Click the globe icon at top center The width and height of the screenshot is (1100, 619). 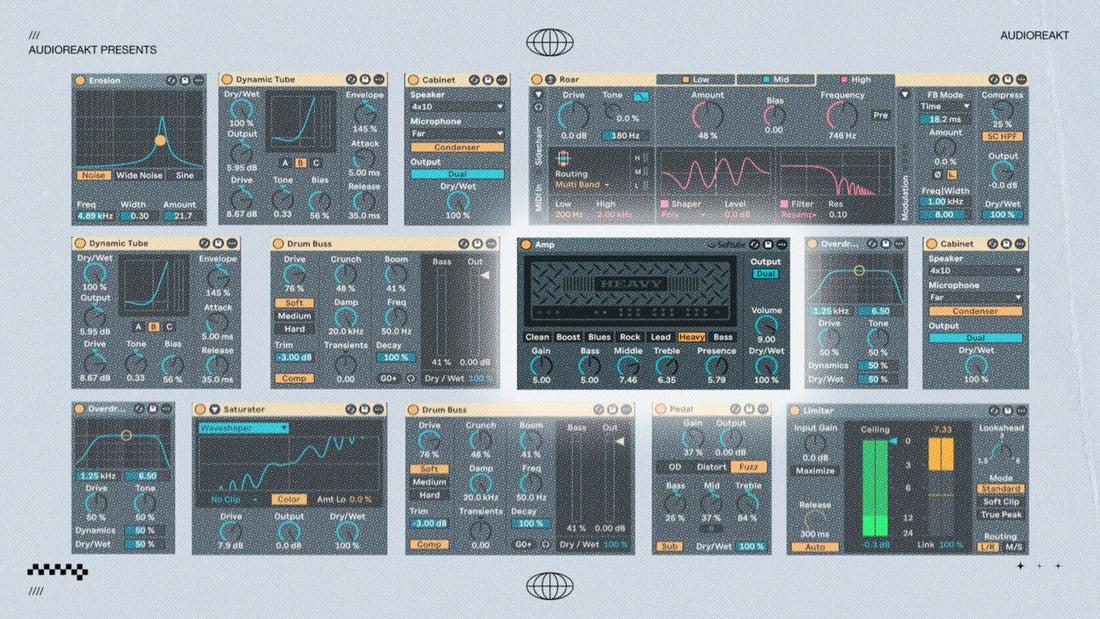pyautogui.click(x=549, y=42)
